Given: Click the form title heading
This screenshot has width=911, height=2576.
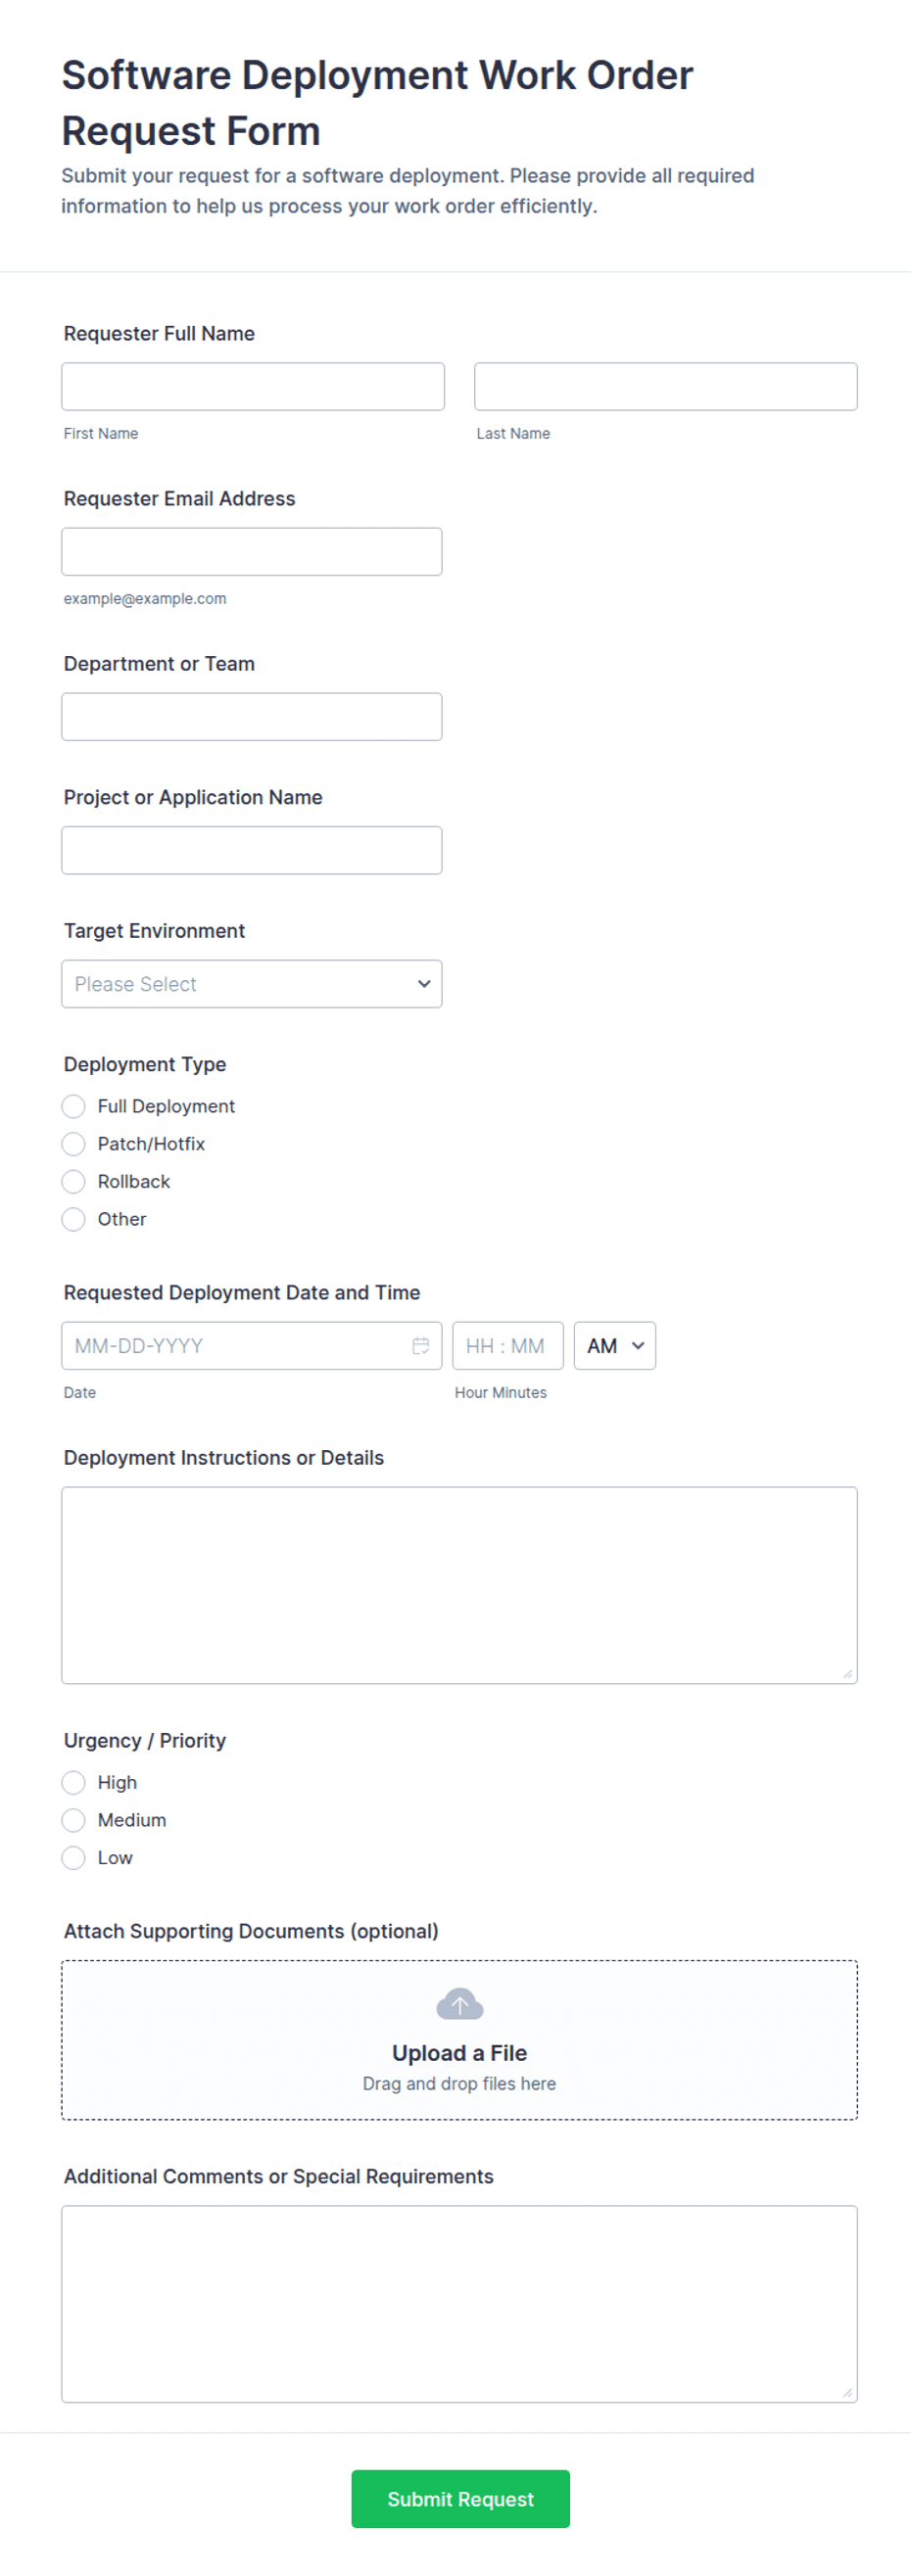Looking at the screenshot, I should tap(377, 103).
